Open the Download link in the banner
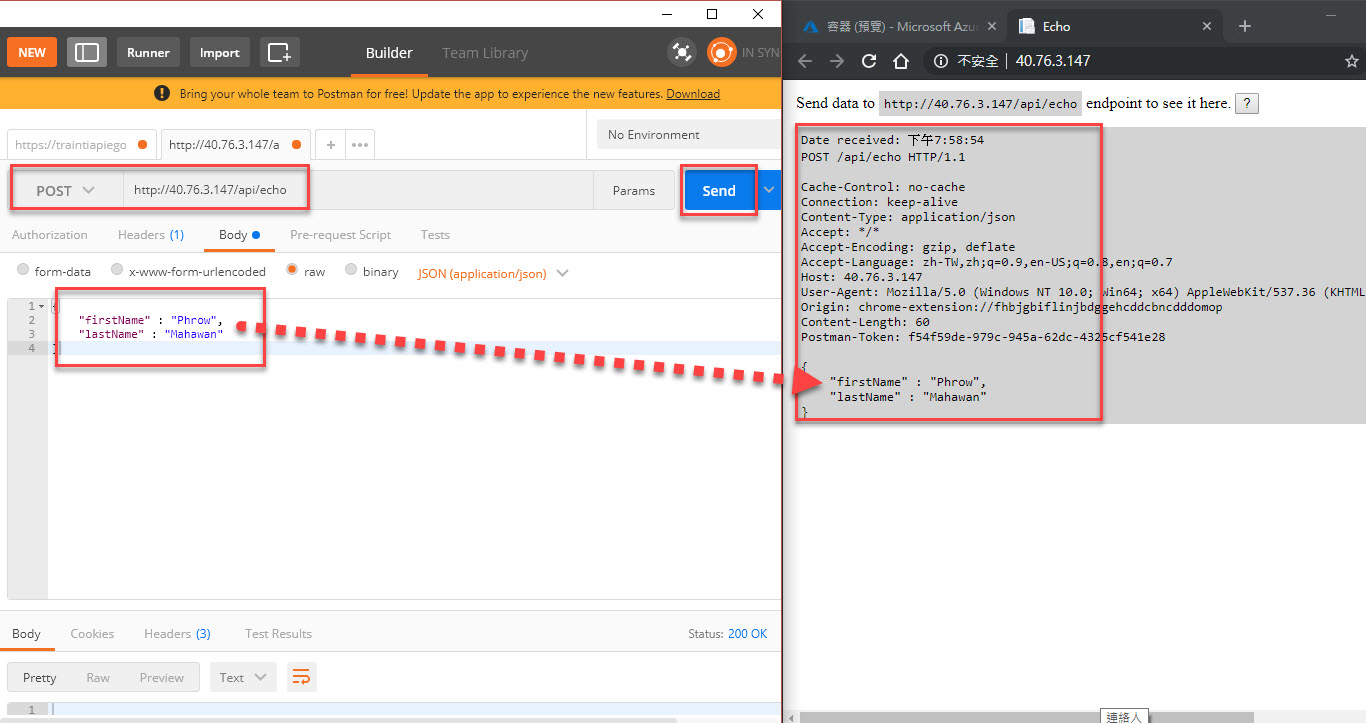 693,94
